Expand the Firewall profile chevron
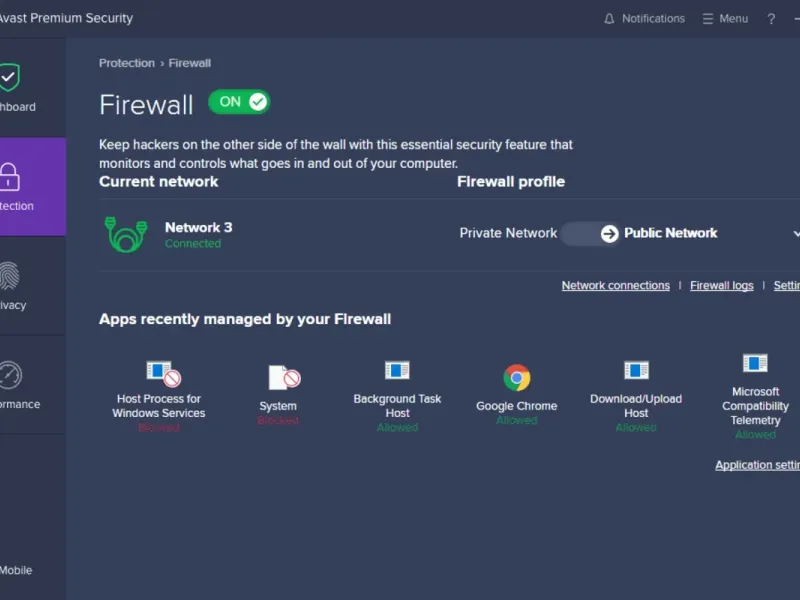 click(x=796, y=233)
